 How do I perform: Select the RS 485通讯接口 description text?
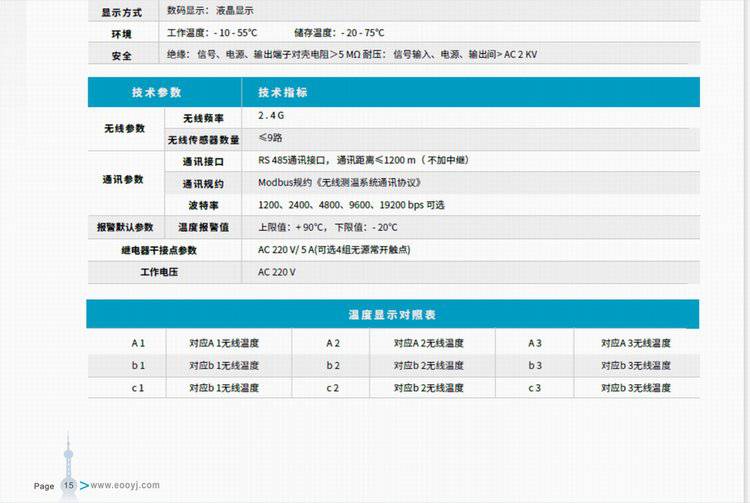pos(364,160)
